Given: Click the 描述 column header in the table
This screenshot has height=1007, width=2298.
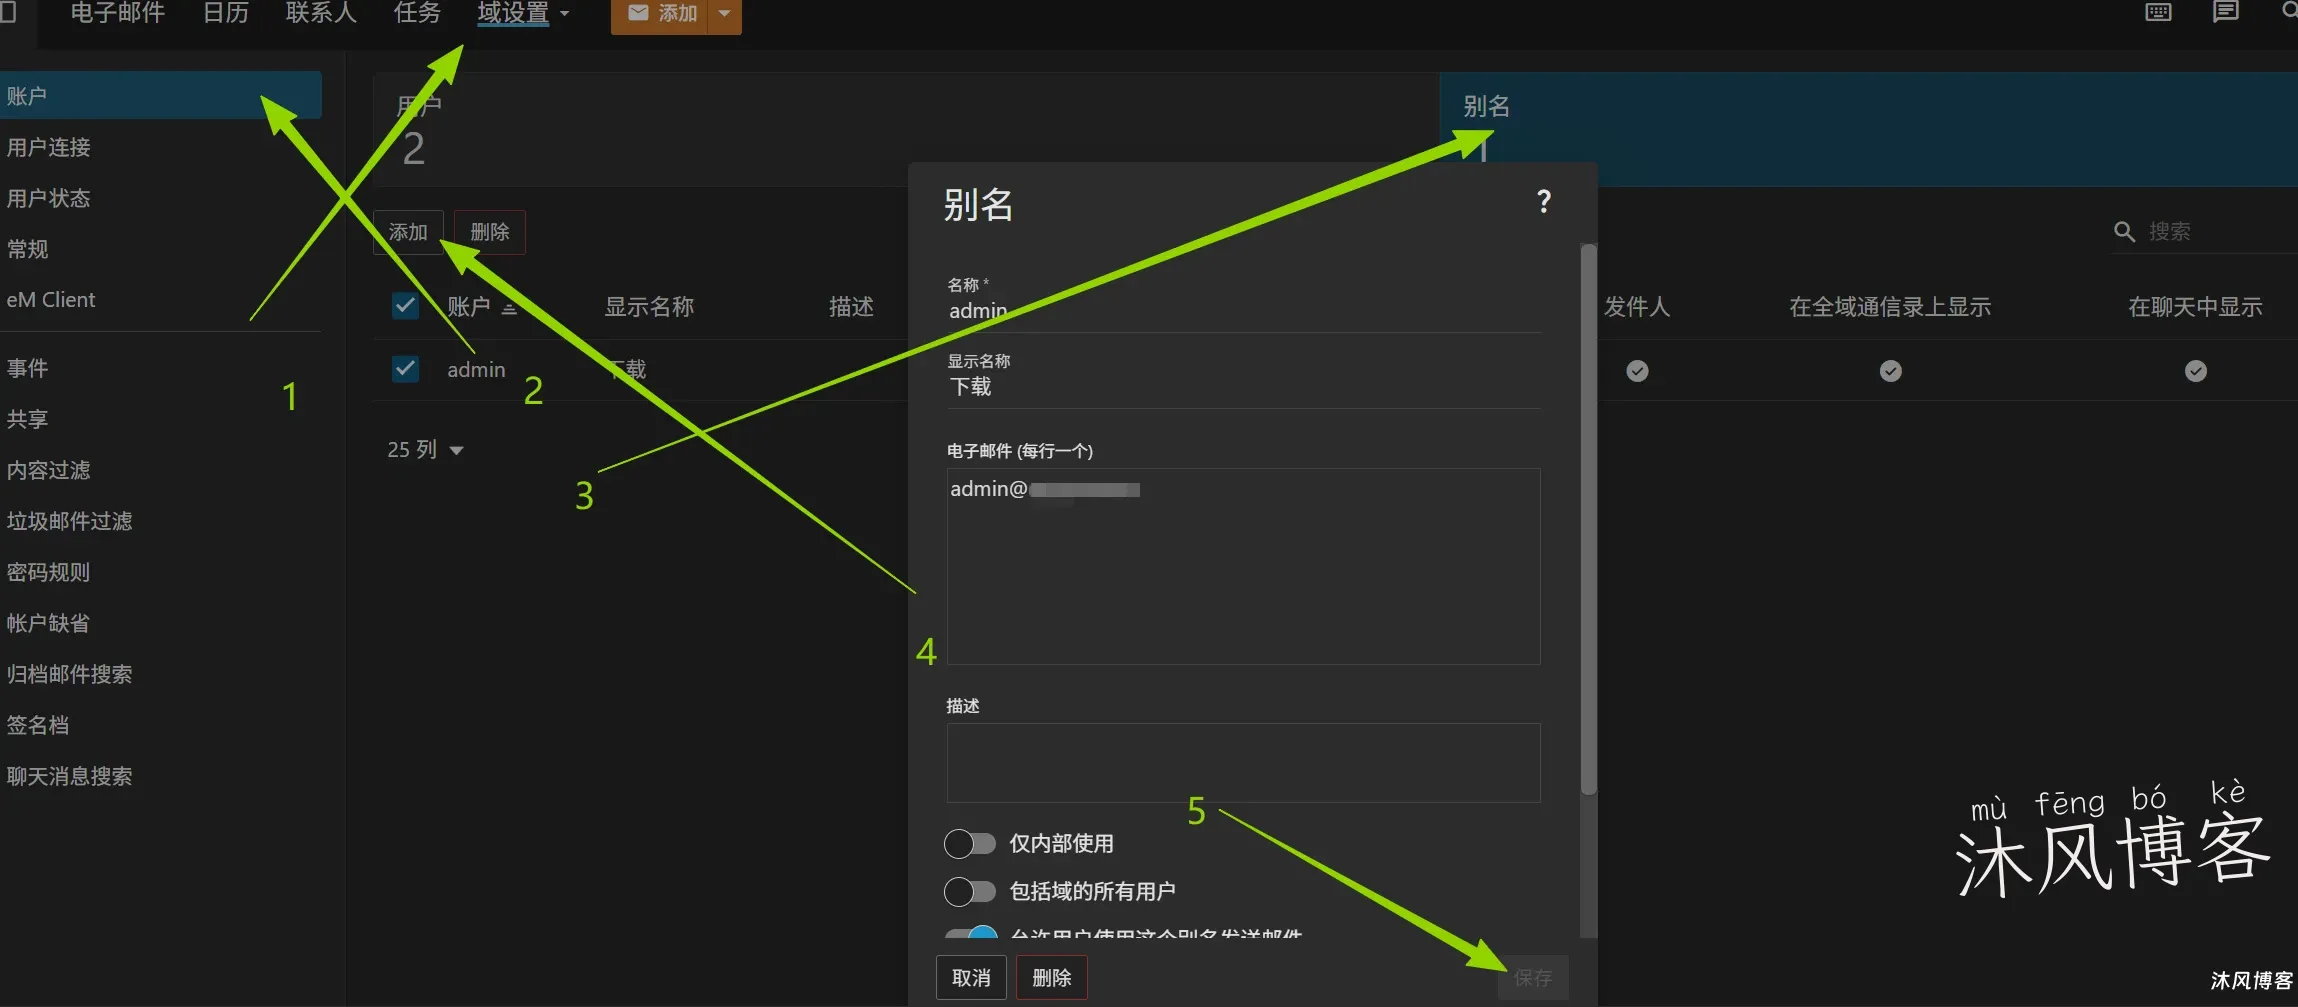Looking at the screenshot, I should [x=851, y=307].
